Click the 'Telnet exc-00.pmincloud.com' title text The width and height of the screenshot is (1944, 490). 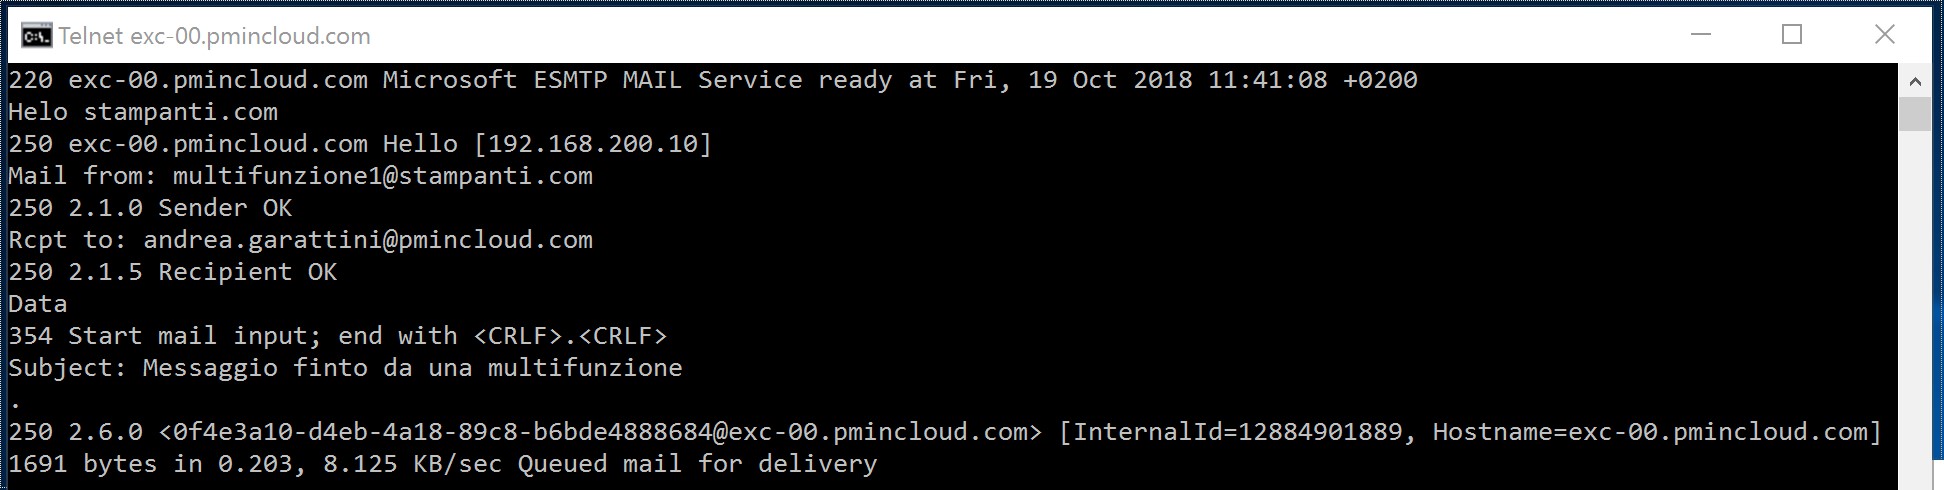pyautogui.click(x=214, y=36)
